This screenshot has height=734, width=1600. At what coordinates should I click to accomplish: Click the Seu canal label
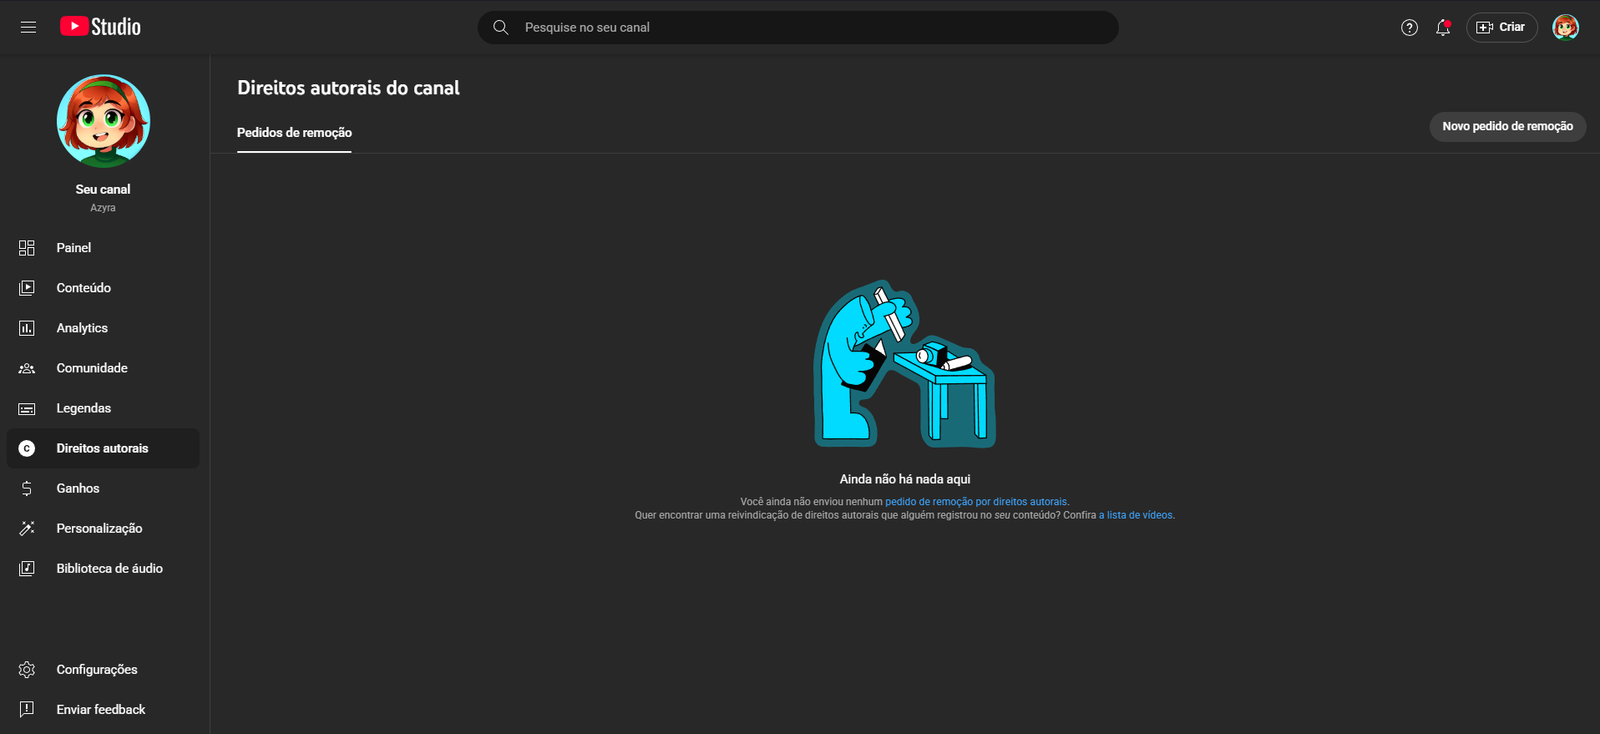click(x=103, y=189)
